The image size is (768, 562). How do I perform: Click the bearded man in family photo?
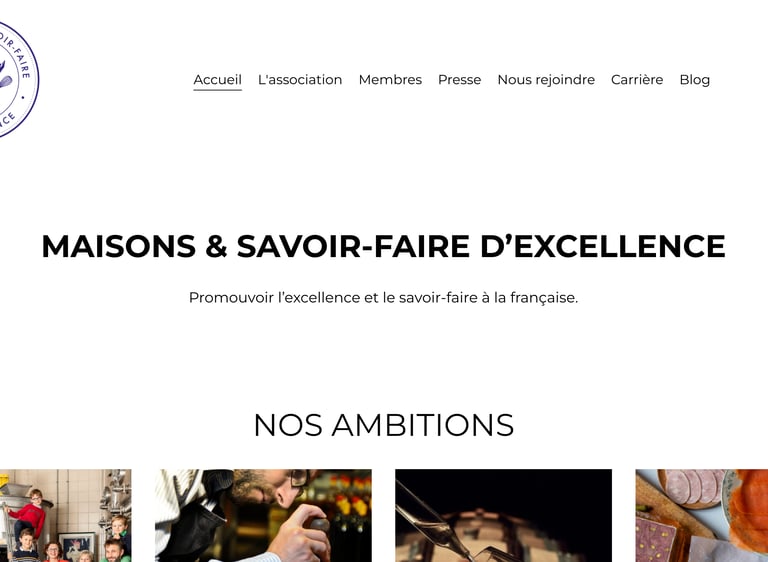(x=113, y=551)
